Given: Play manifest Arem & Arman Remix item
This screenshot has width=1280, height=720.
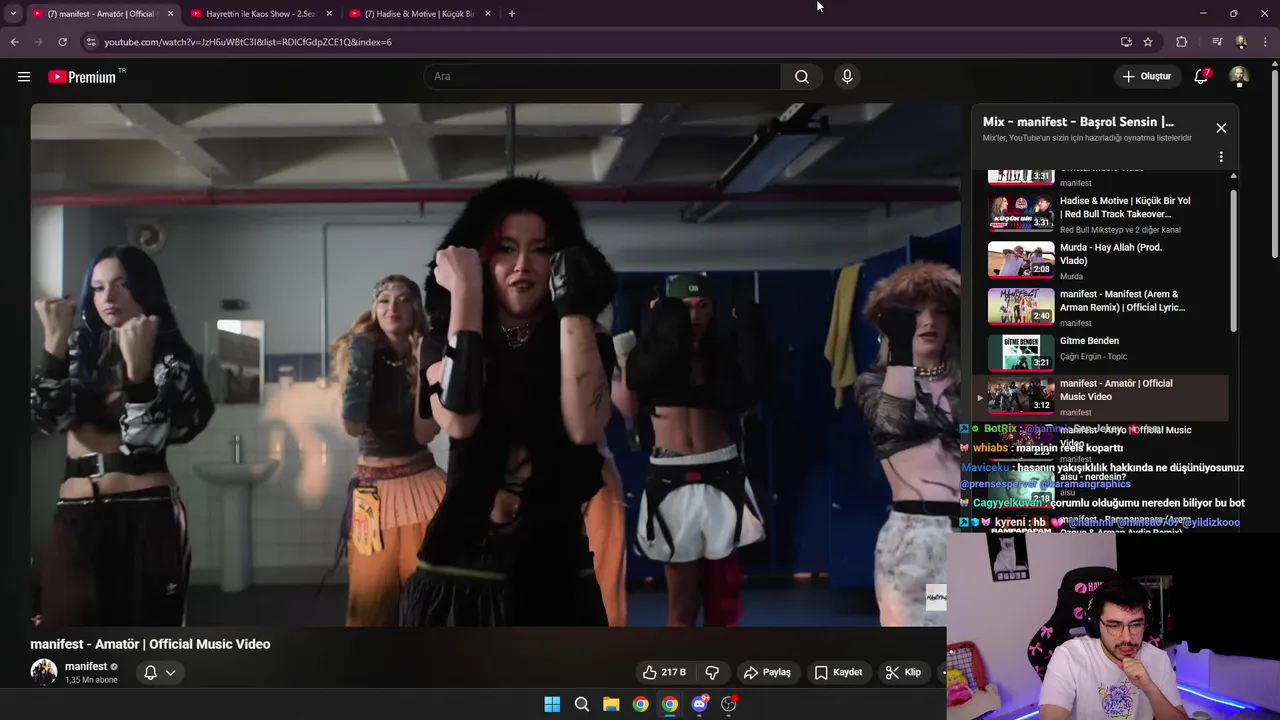Looking at the screenshot, I should click(1100, 307).
